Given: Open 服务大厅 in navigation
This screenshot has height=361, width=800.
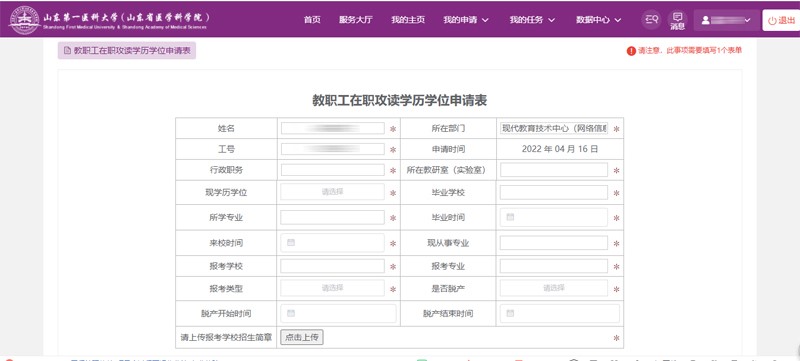Looking at the screenshot, I should (356, 20).
